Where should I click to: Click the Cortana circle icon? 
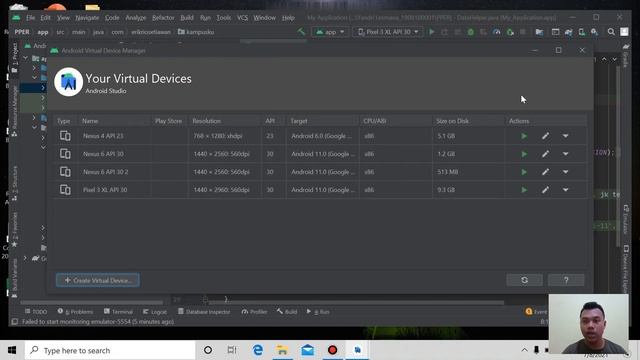click(x=208, y=350)
